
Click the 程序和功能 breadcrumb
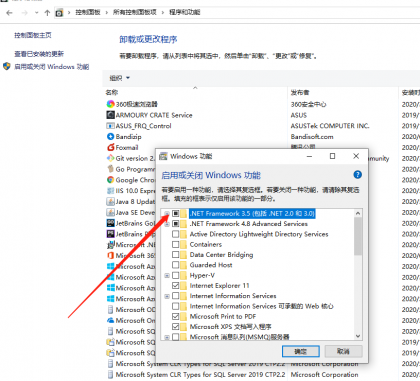pyautogui.click(x=185, y=12)
